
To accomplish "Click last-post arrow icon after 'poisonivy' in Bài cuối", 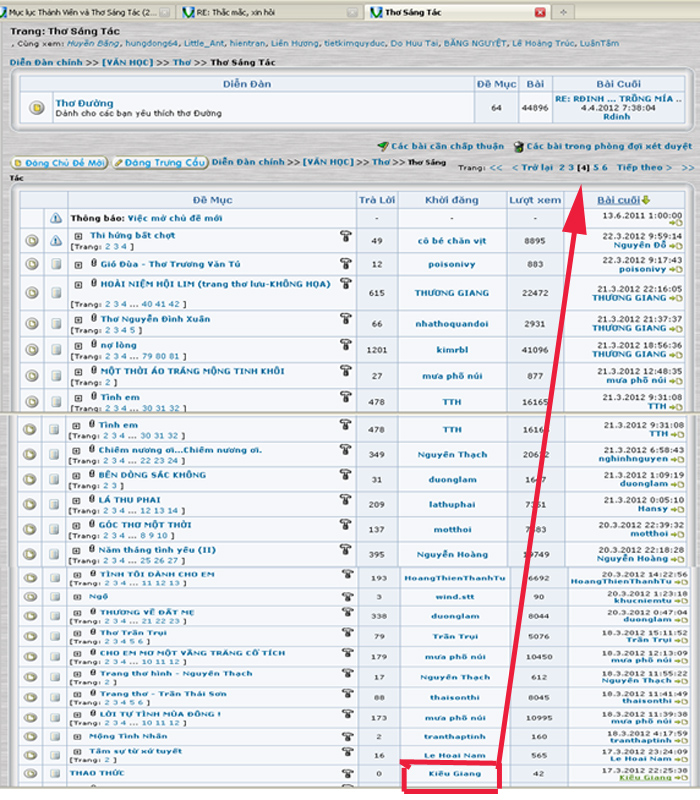I will click(x=676, y=269).
